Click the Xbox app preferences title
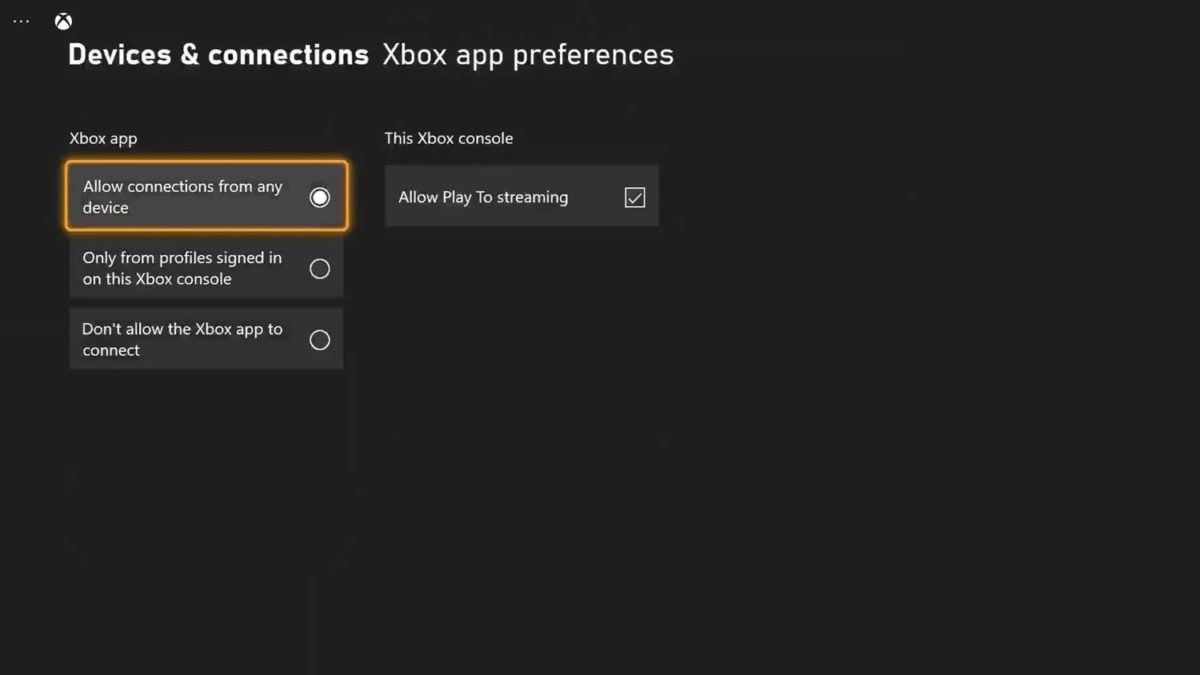 pos(528,54)
